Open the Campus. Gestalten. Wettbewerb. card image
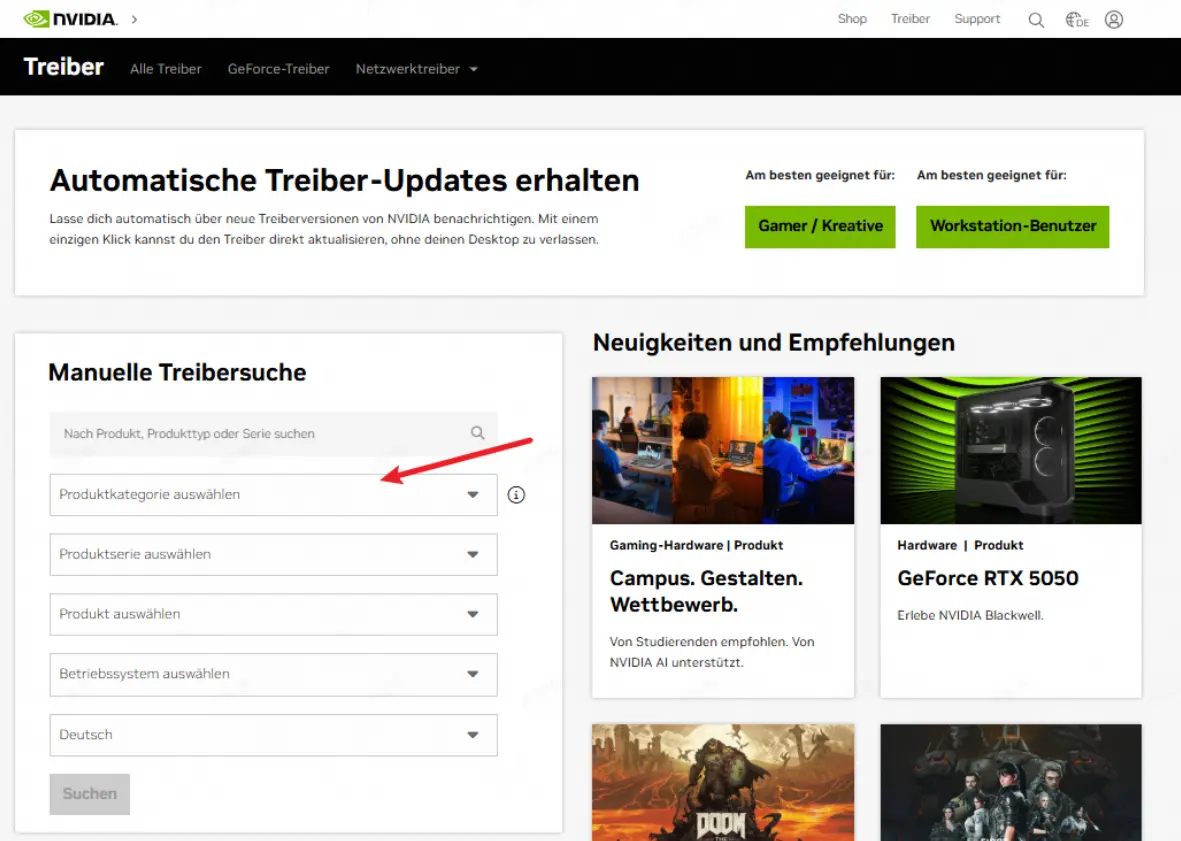The width and height of the screenshot is (1181, 841). tap(723, 450)
